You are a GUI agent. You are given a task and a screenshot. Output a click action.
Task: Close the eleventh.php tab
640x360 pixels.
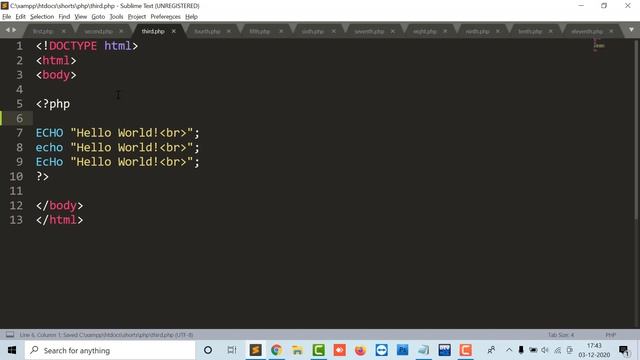point(611,31)
